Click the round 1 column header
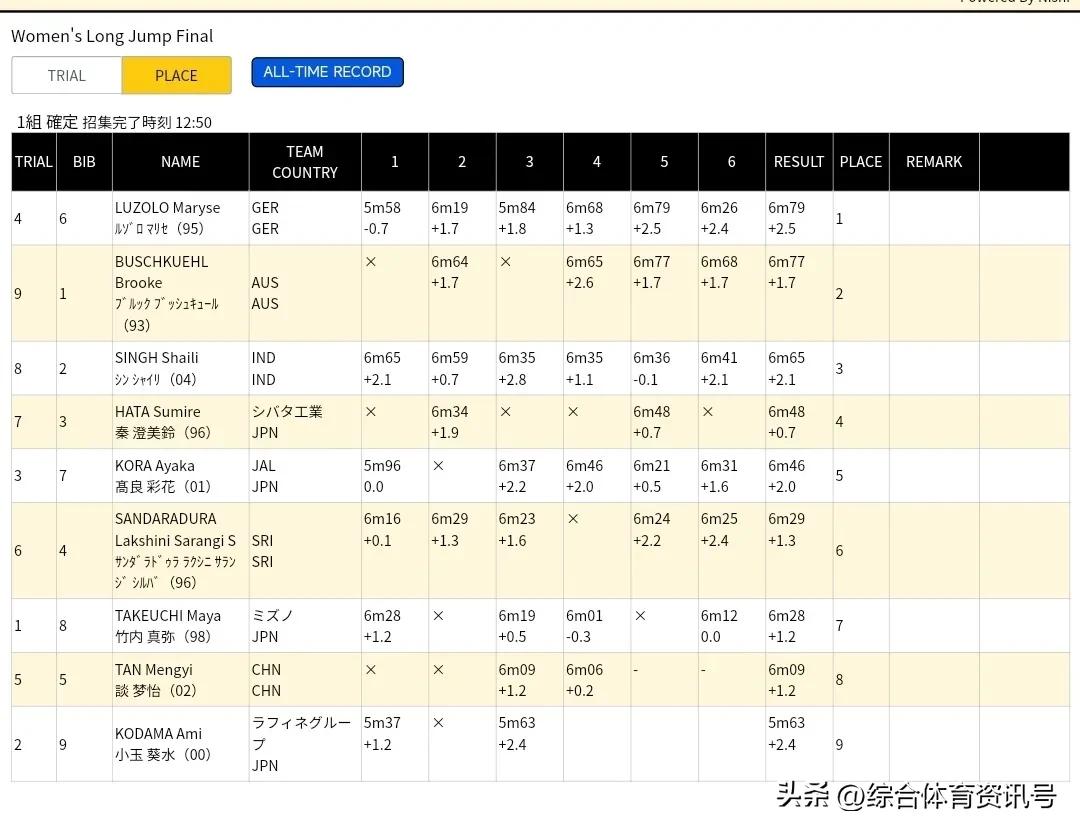 394,161
